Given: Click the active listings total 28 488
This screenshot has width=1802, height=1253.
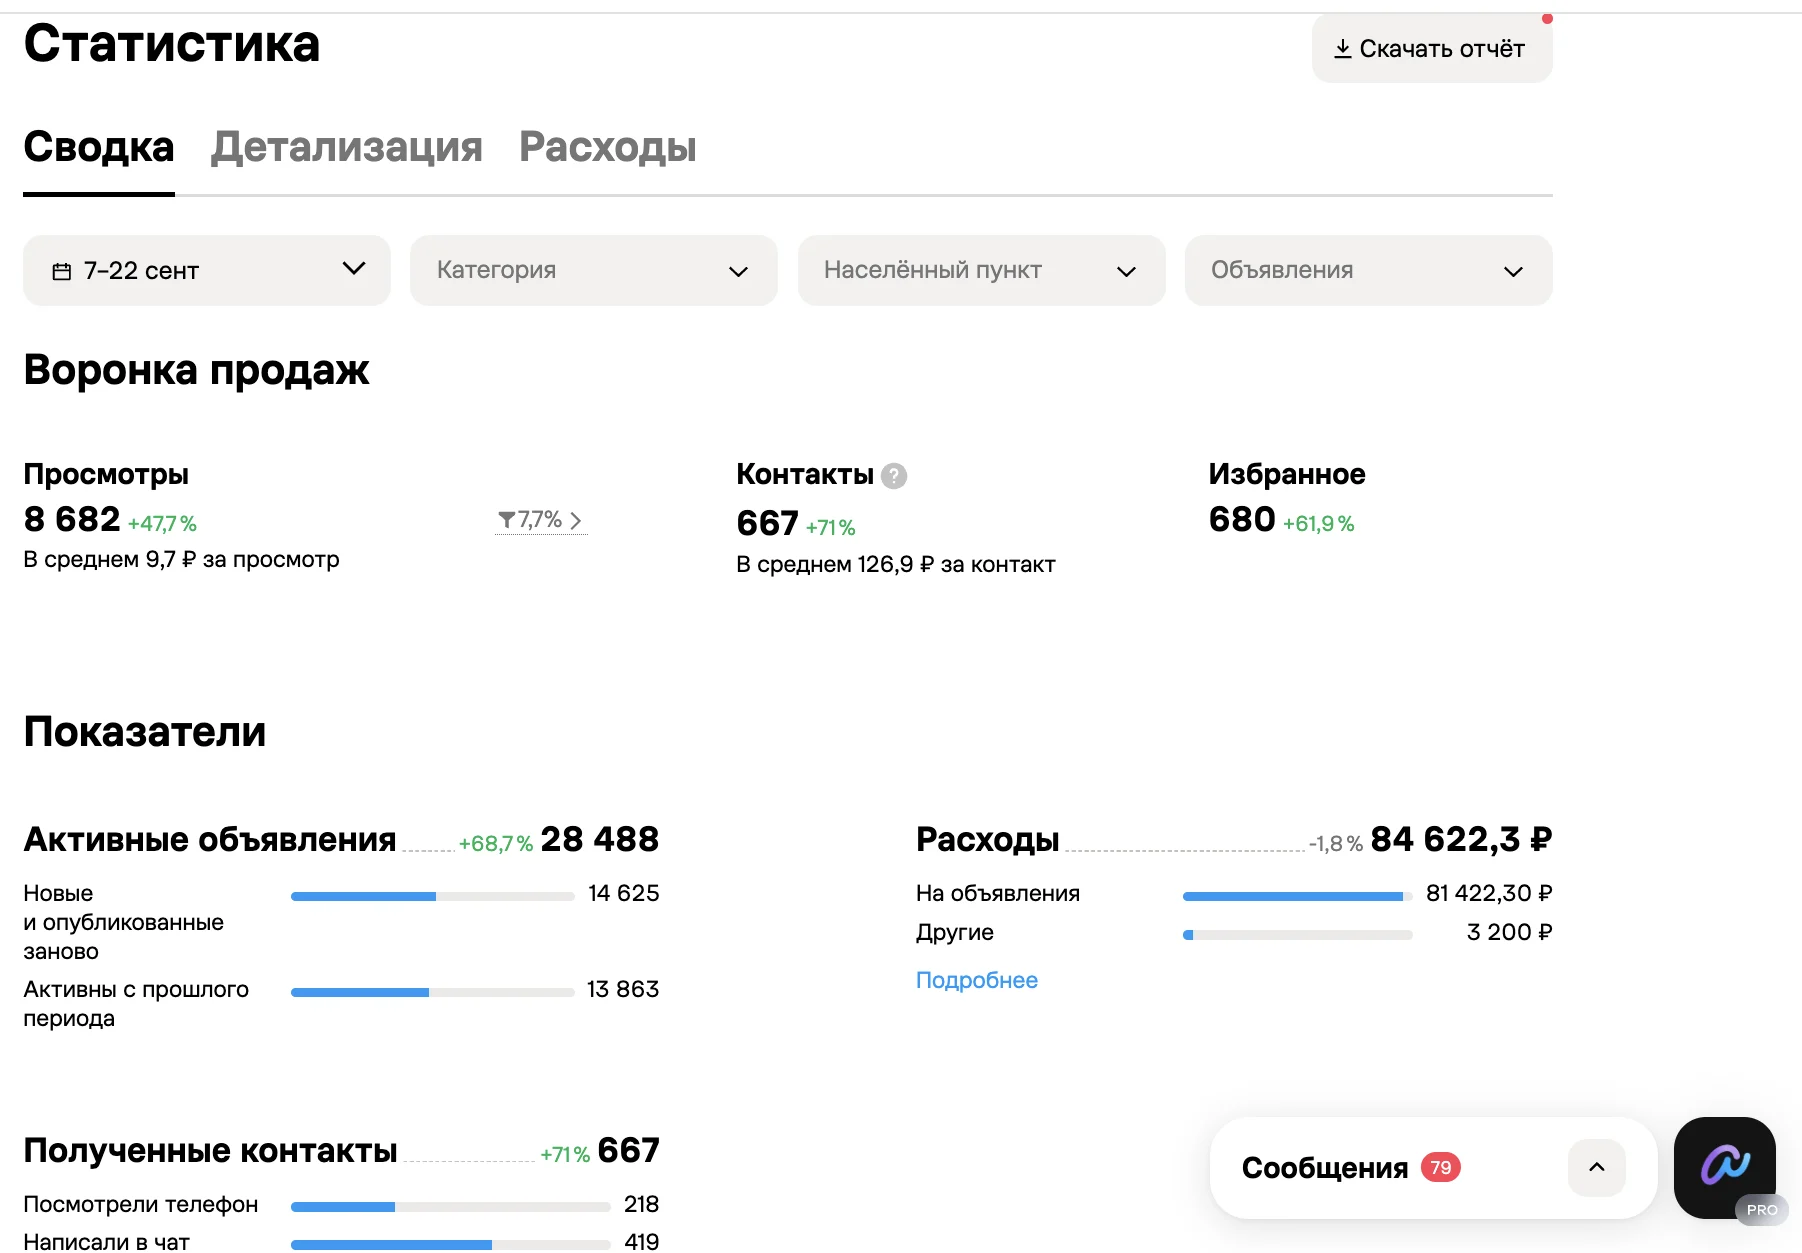Looking at the screenshot, I should pyautogui.click(x=600, y=839).
